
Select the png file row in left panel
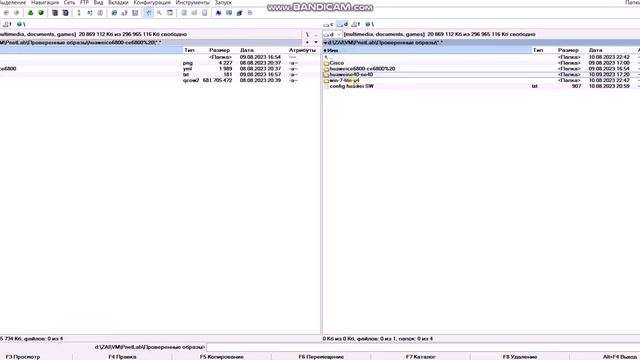160,63
